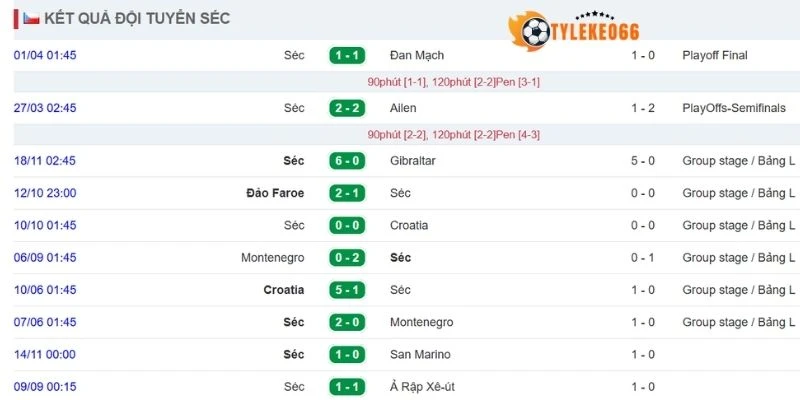Screen dimensions: 800x400
Task: Click the Playoff Final competition label
Action: (715, 56)
